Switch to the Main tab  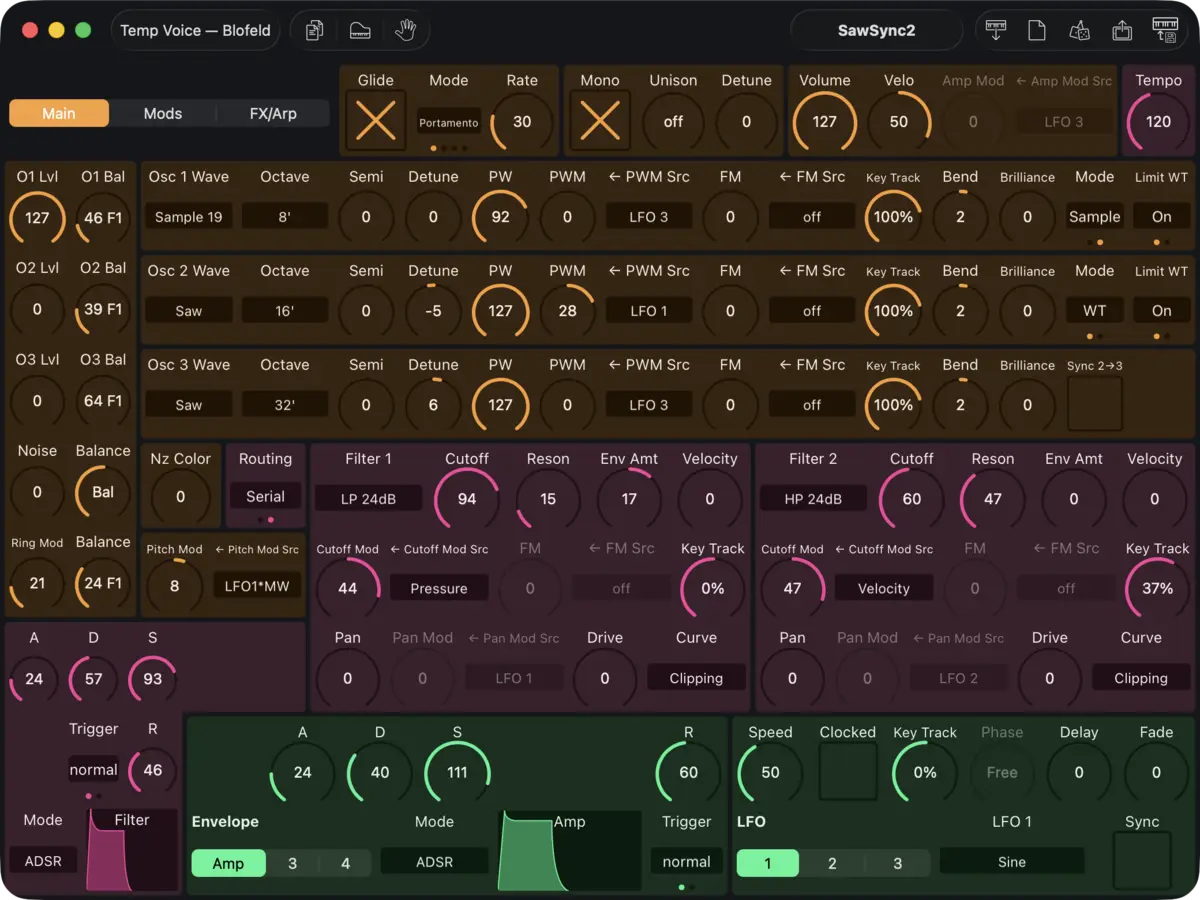tap(59, 113)
